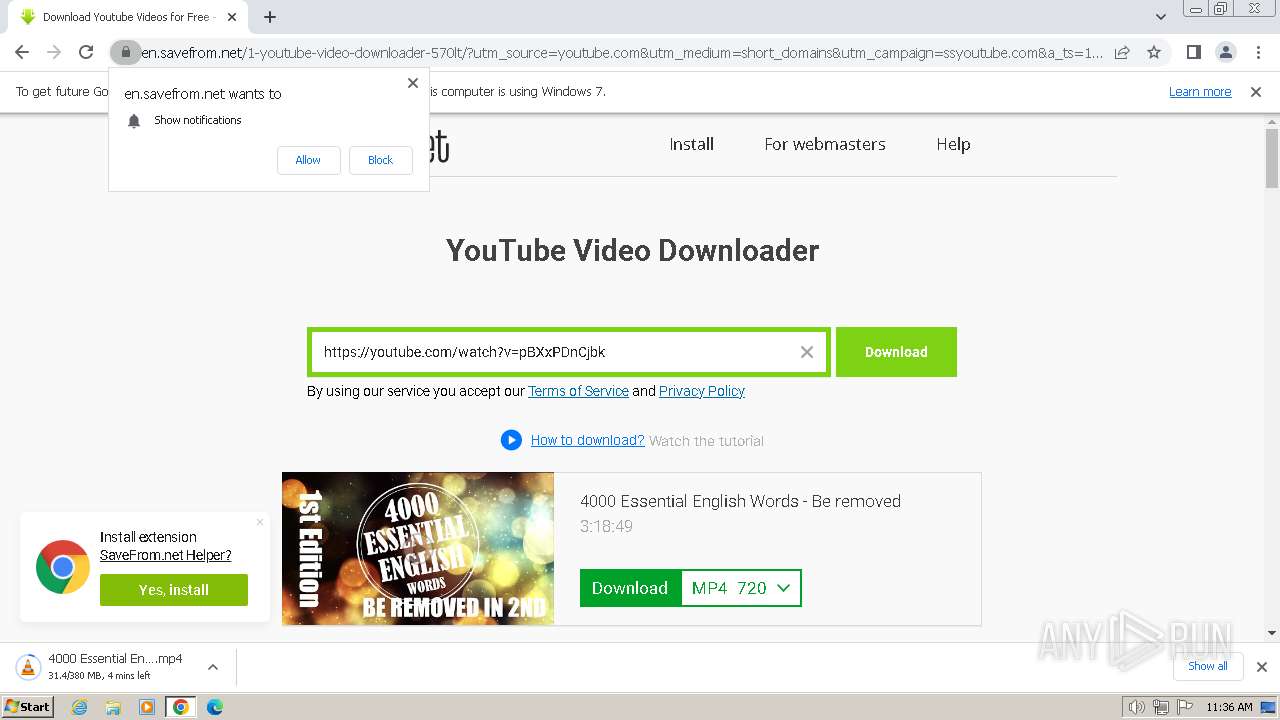The height and width of the screenshot is (720, 1280).
Task: Expand download item options chevron
Action: 213,667
